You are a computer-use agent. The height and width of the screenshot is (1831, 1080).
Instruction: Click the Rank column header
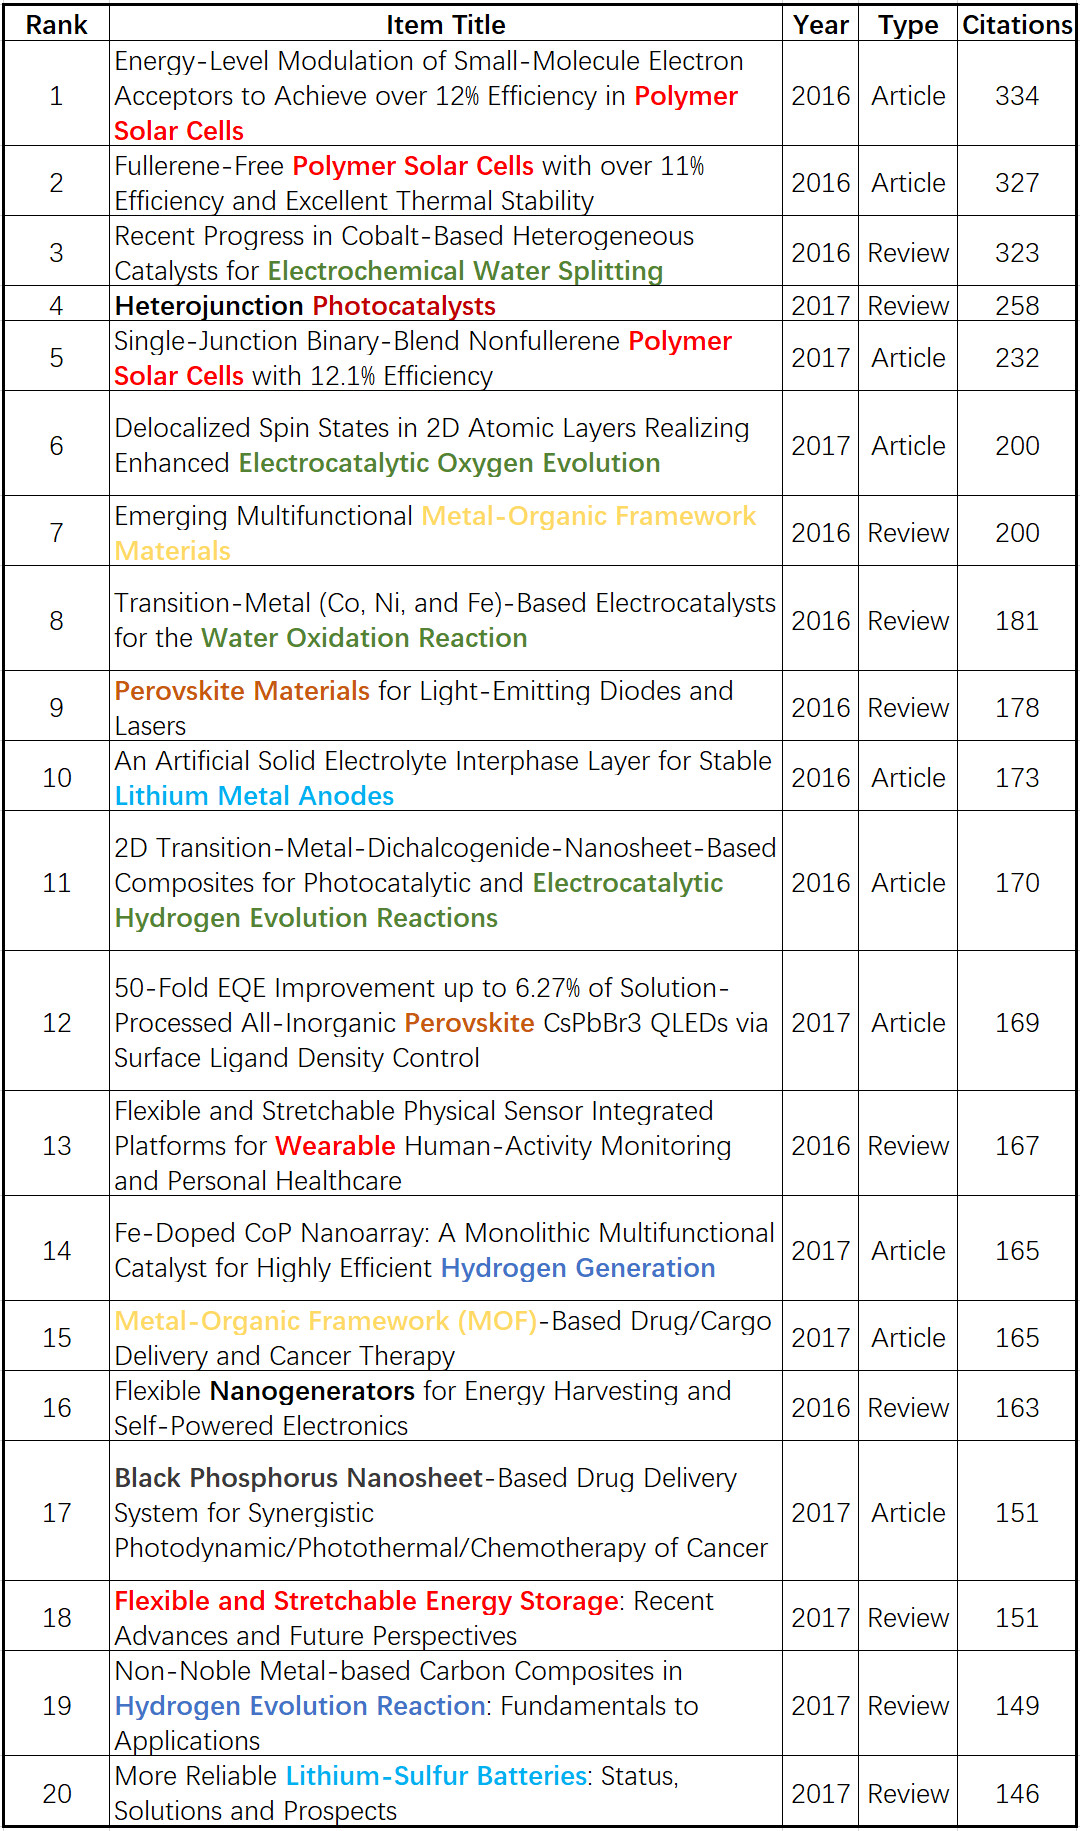[56, 24]
